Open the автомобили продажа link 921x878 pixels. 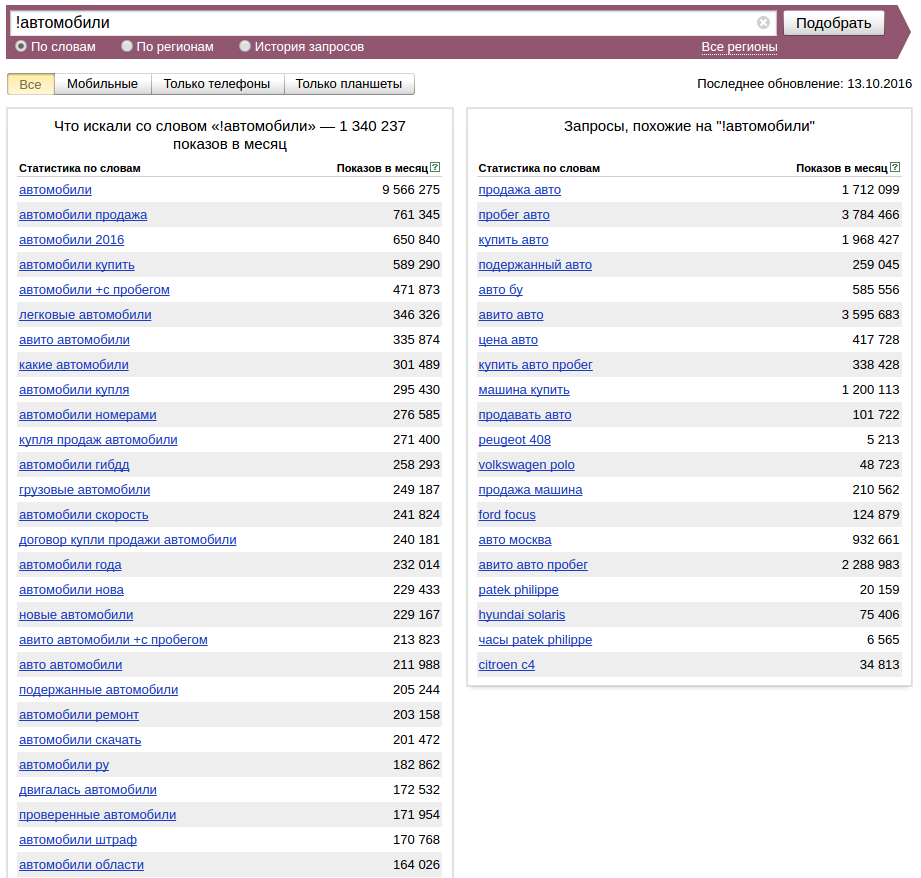point(83,215)
